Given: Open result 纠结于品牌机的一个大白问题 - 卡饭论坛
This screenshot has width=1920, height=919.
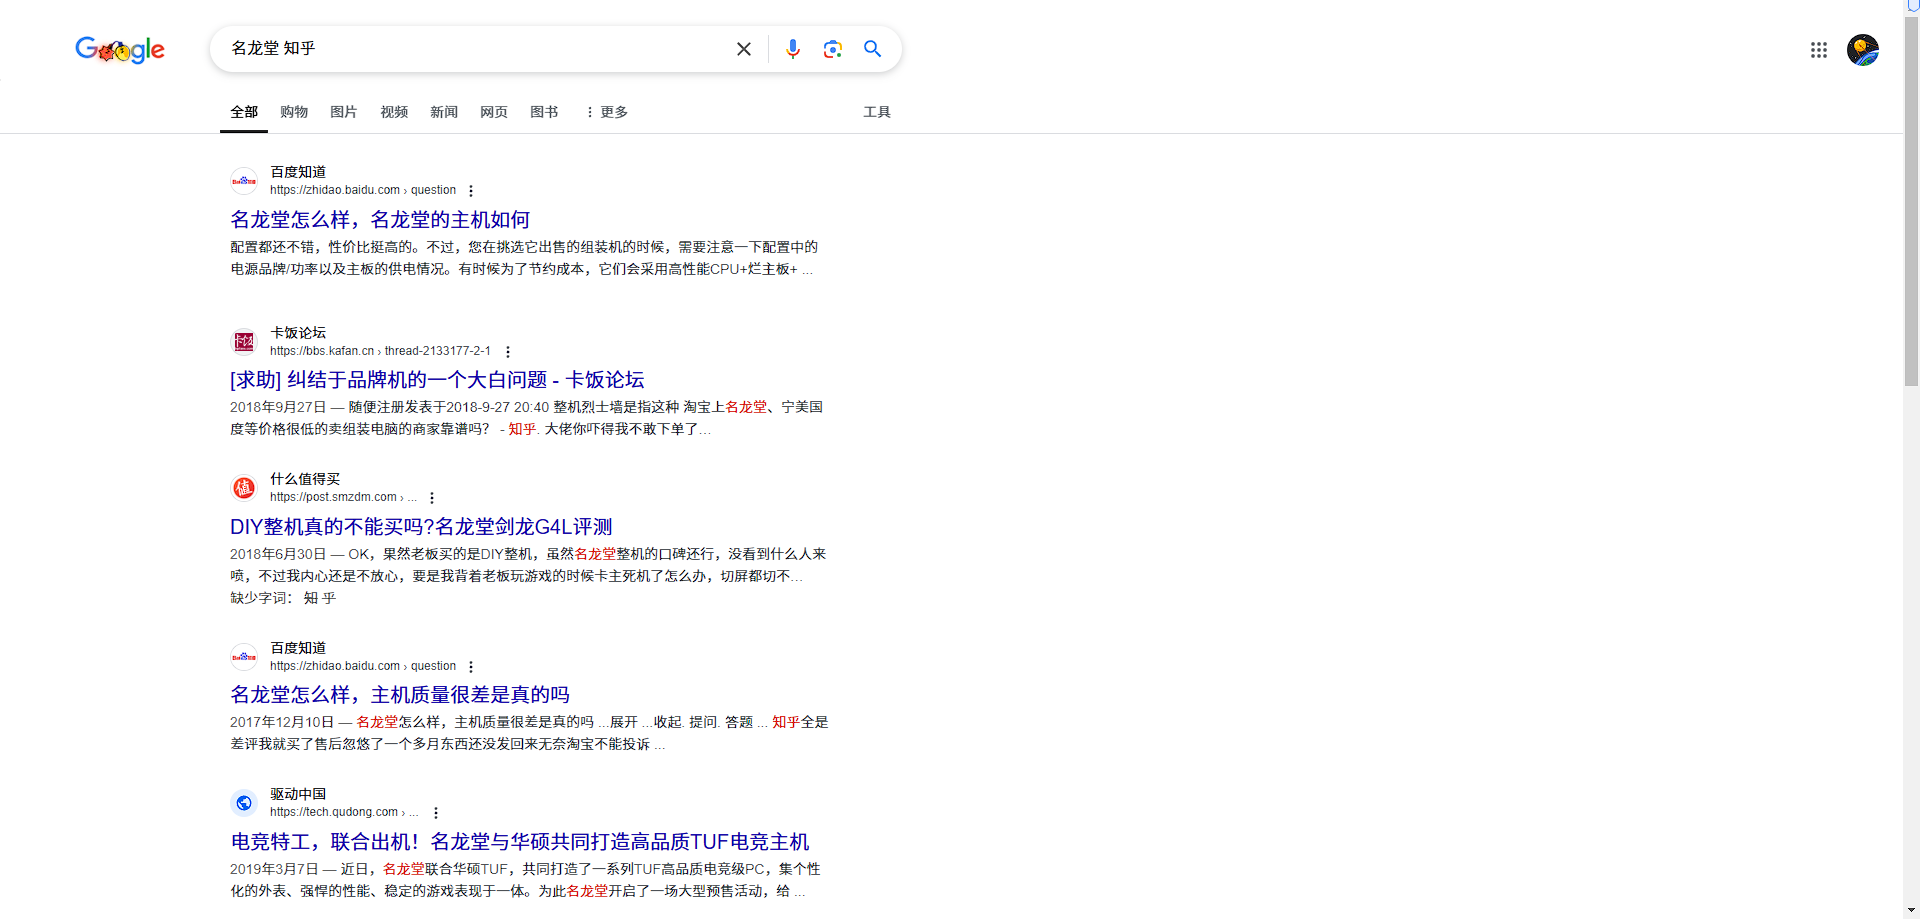Looking at the screenshot, I should pyautogui.click(x=437, y=380).
